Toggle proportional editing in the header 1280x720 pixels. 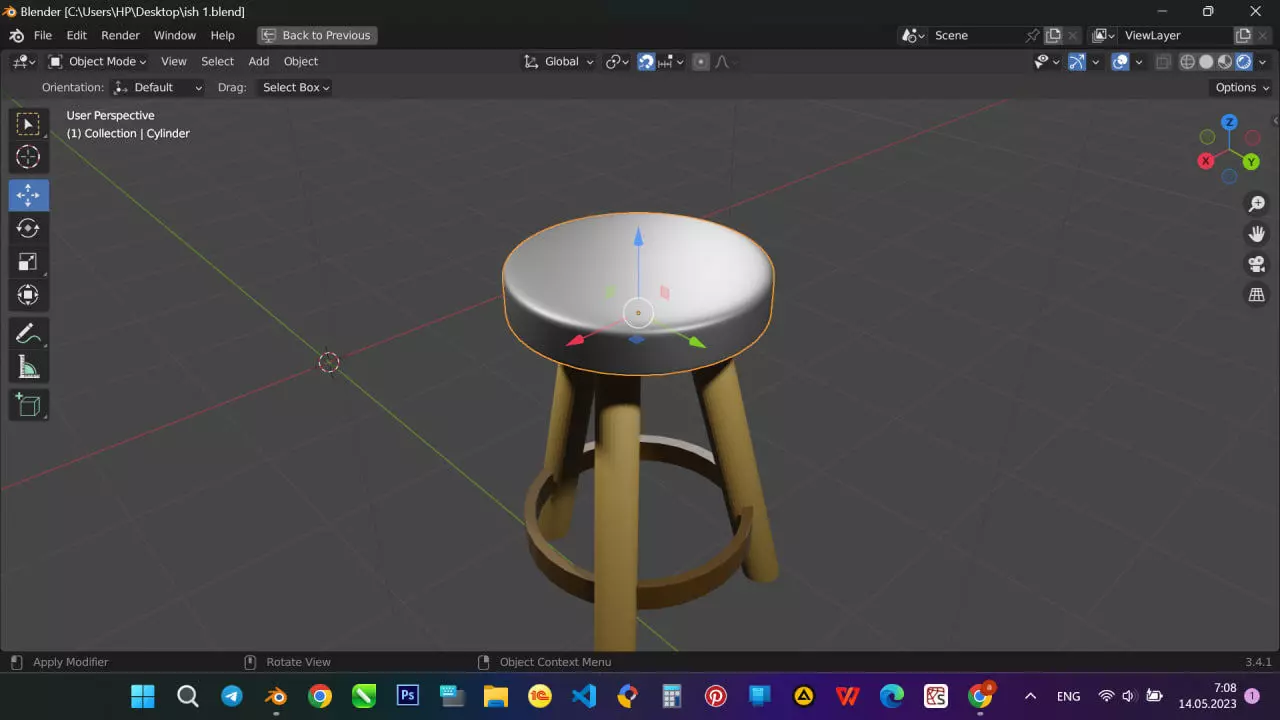coord(701,62)
